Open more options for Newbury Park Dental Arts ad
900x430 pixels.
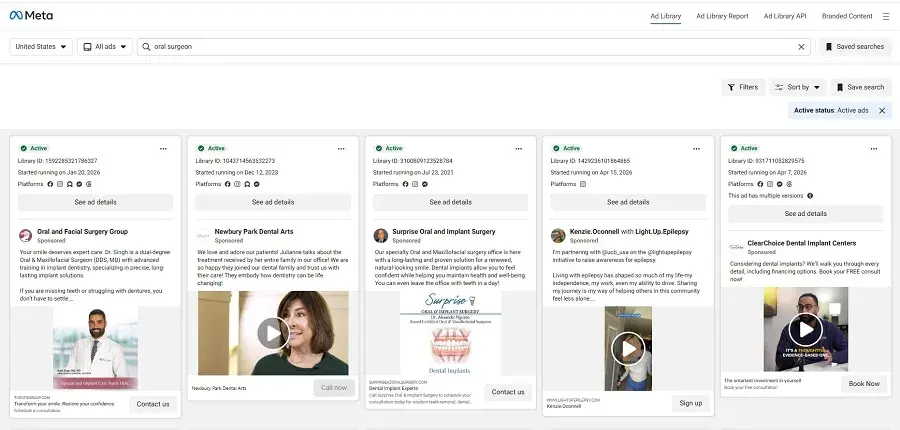pos(341,149)
